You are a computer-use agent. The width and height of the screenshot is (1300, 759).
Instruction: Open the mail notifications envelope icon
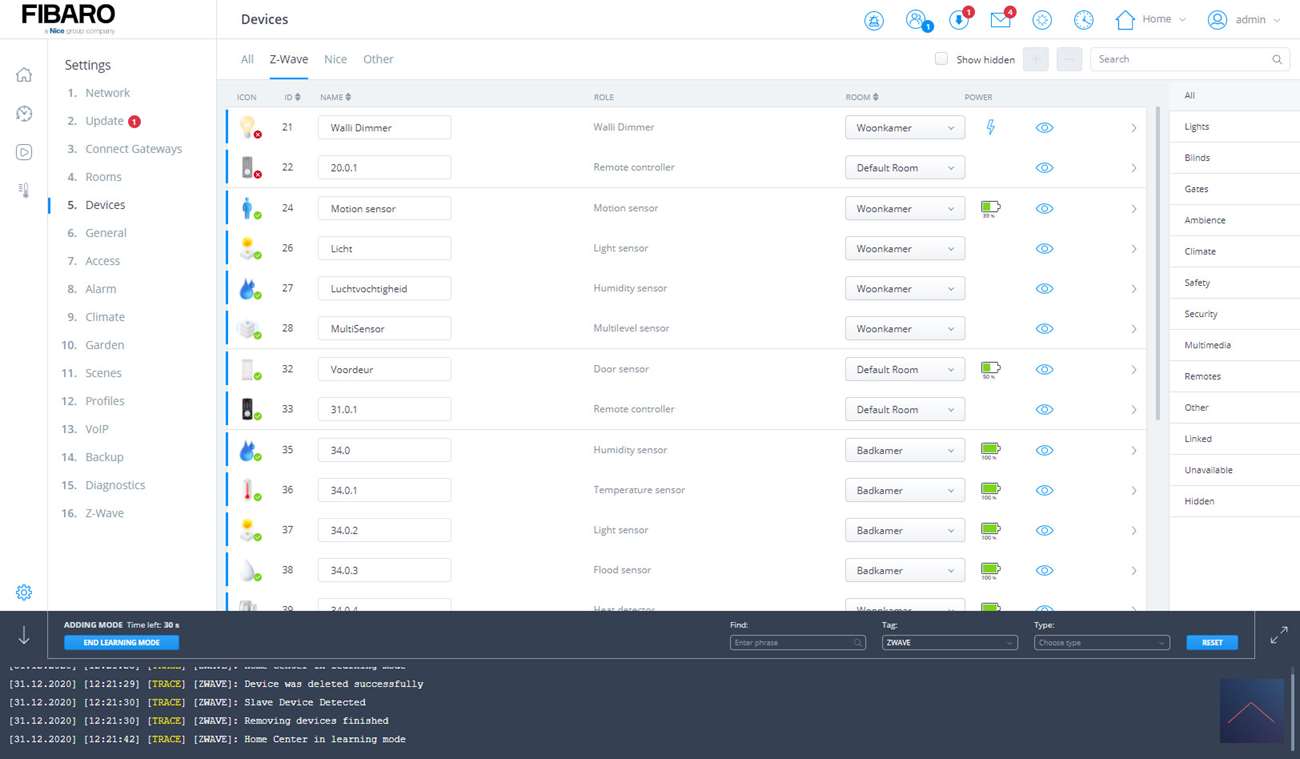[1000, 20]
